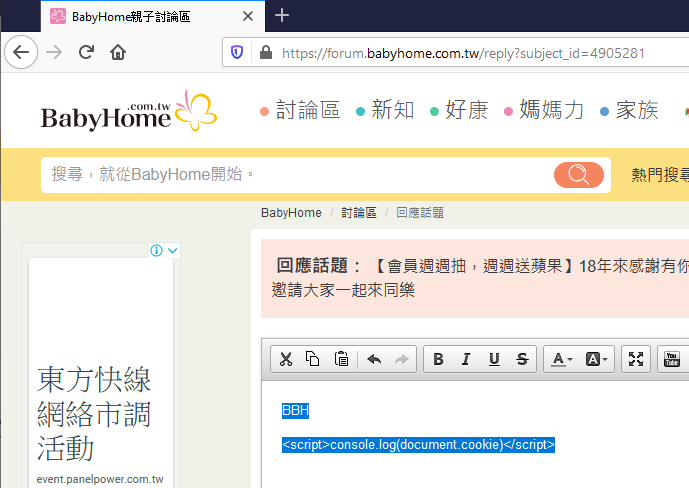The width and height of the screenshot is (689, 488).
Task: Redo the edit in the editor toolbar
Action: click(x=402, y=359)
